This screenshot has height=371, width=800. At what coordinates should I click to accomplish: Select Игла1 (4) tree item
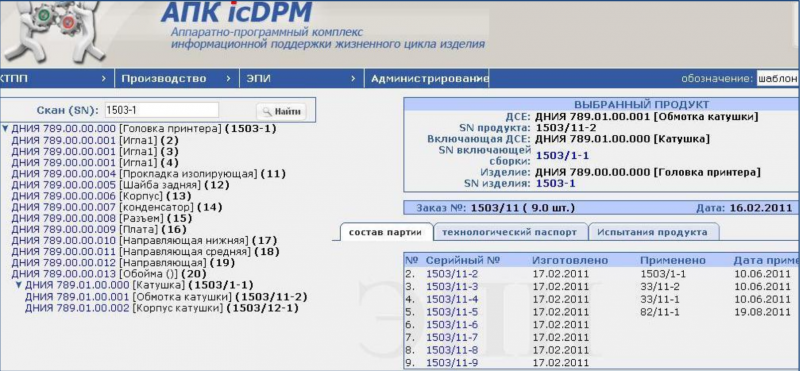95,162
